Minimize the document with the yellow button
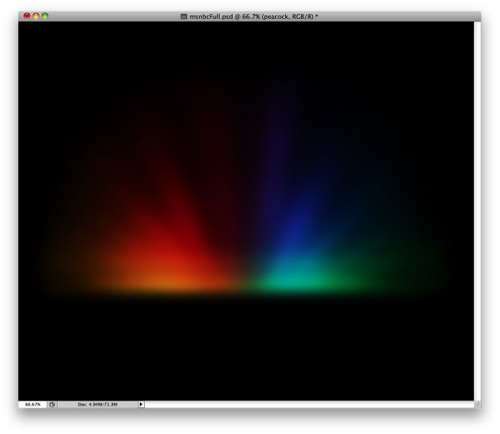 tap(36, 16)
